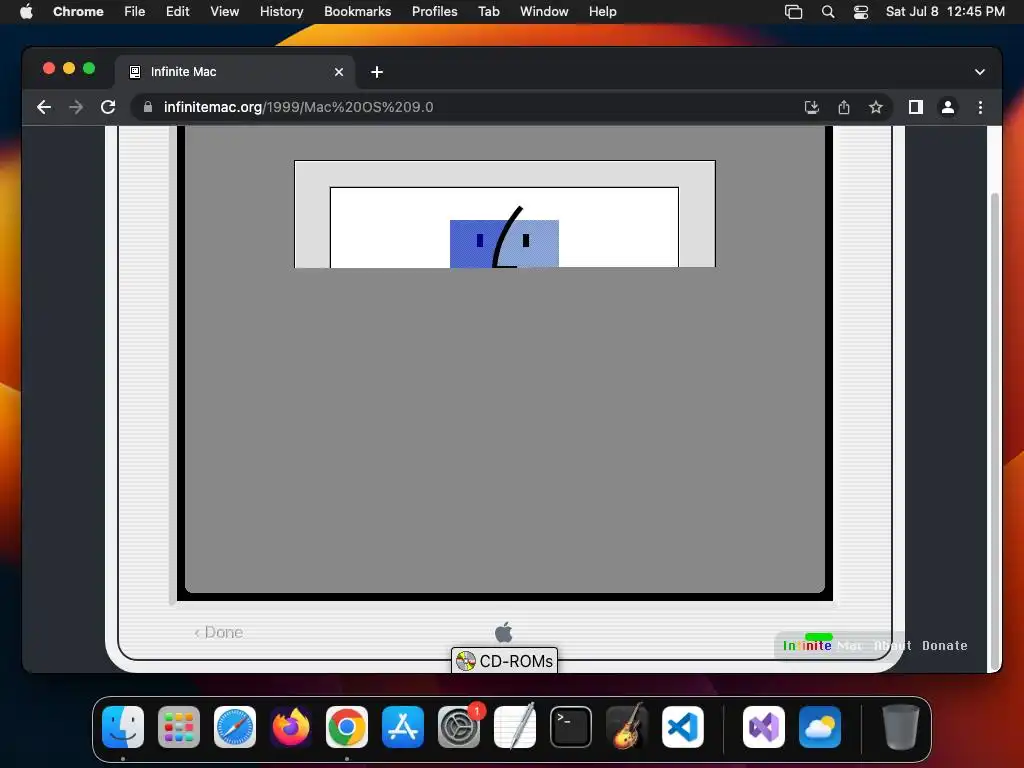
Task: Open Chrome side panel
Action: [x=916, y=107]
